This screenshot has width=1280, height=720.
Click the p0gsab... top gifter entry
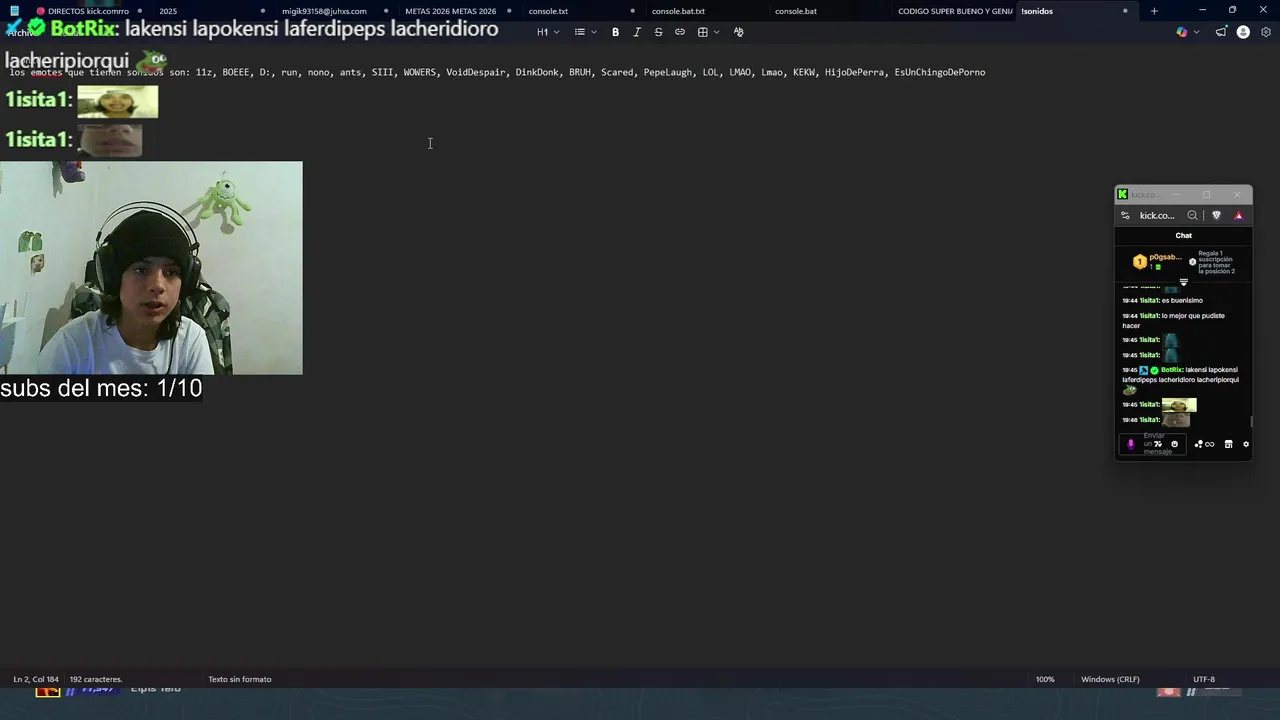[x=1157, y=261]
